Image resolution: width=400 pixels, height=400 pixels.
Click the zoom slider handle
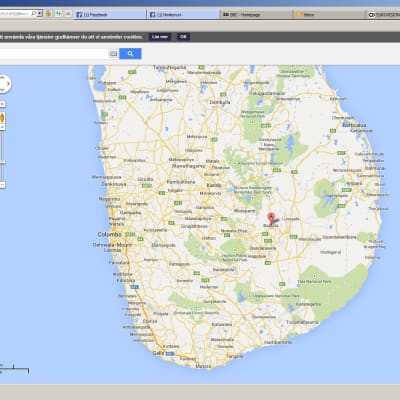click(x=2, y=162)
